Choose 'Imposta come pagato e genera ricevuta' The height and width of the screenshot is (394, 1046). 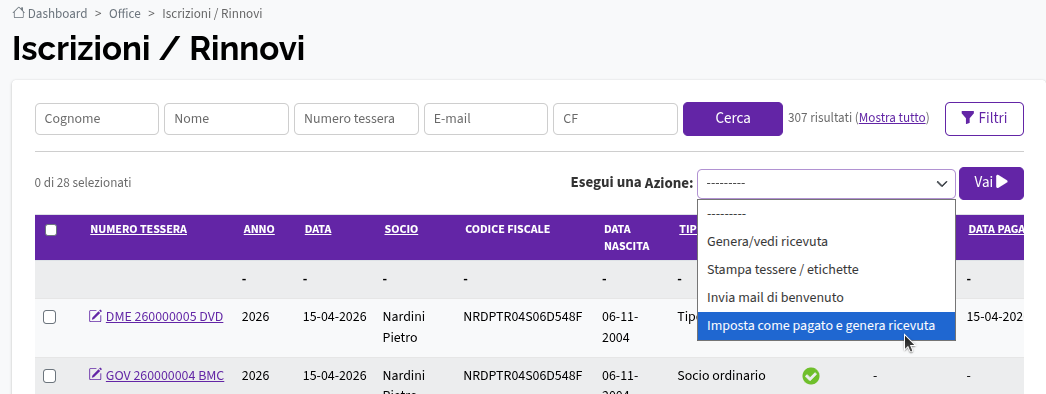coord(827,326)
